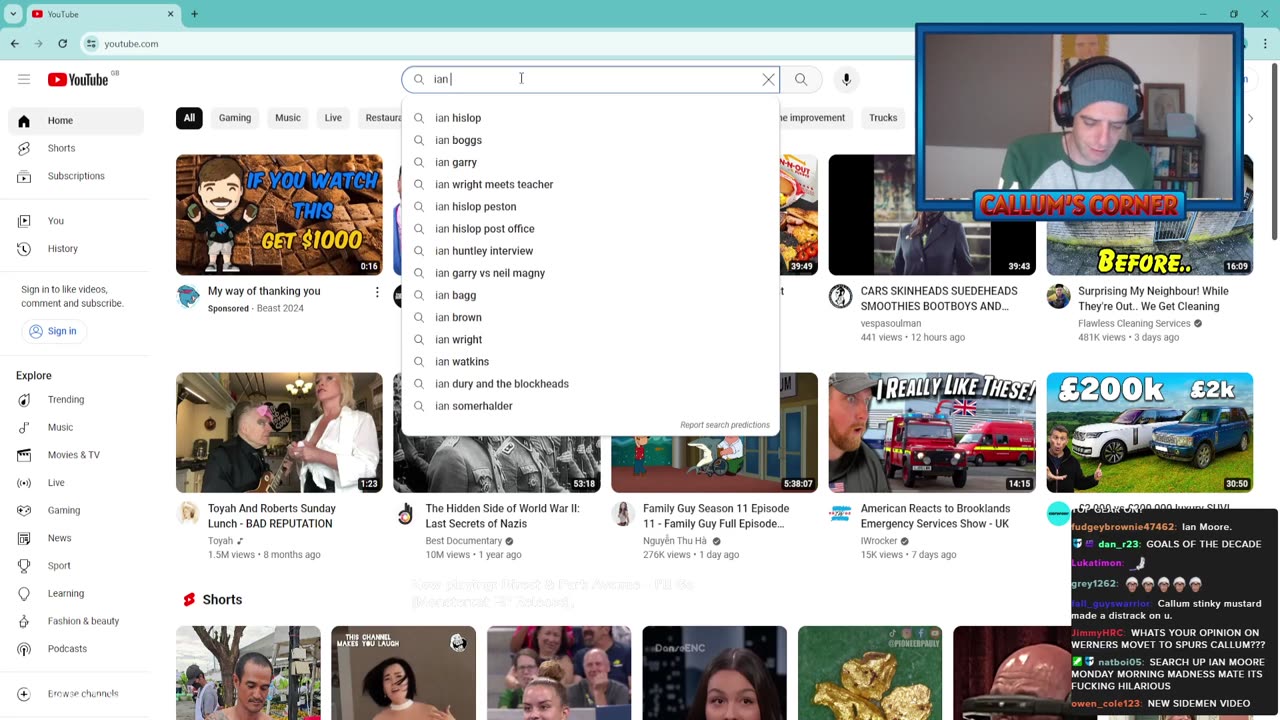
Task: Grab the page vertical scrollbar
Action: pos(1274,150)
